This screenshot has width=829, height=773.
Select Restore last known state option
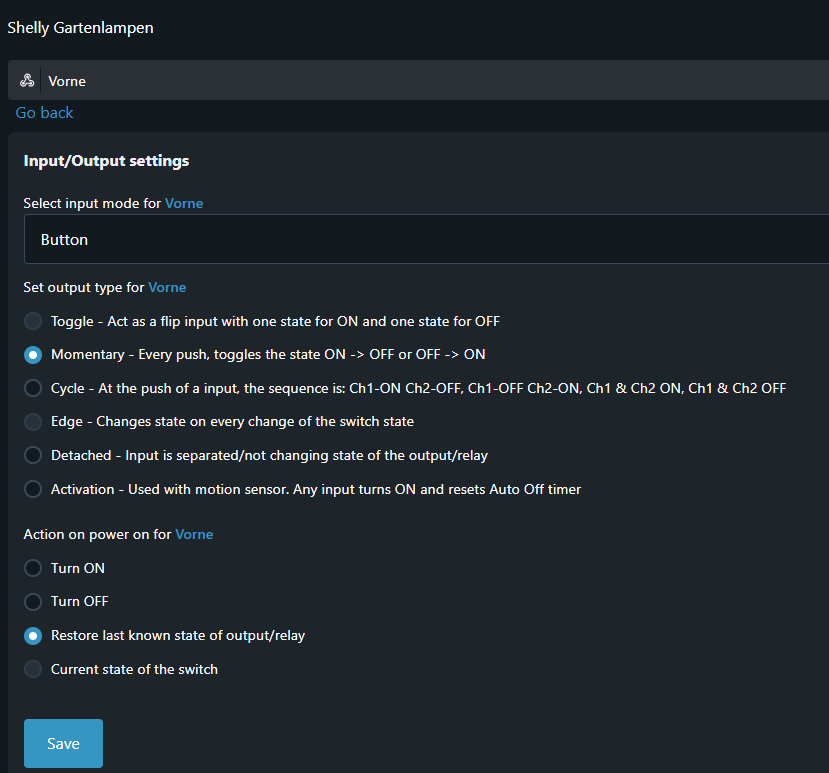[x=33, y=636]
